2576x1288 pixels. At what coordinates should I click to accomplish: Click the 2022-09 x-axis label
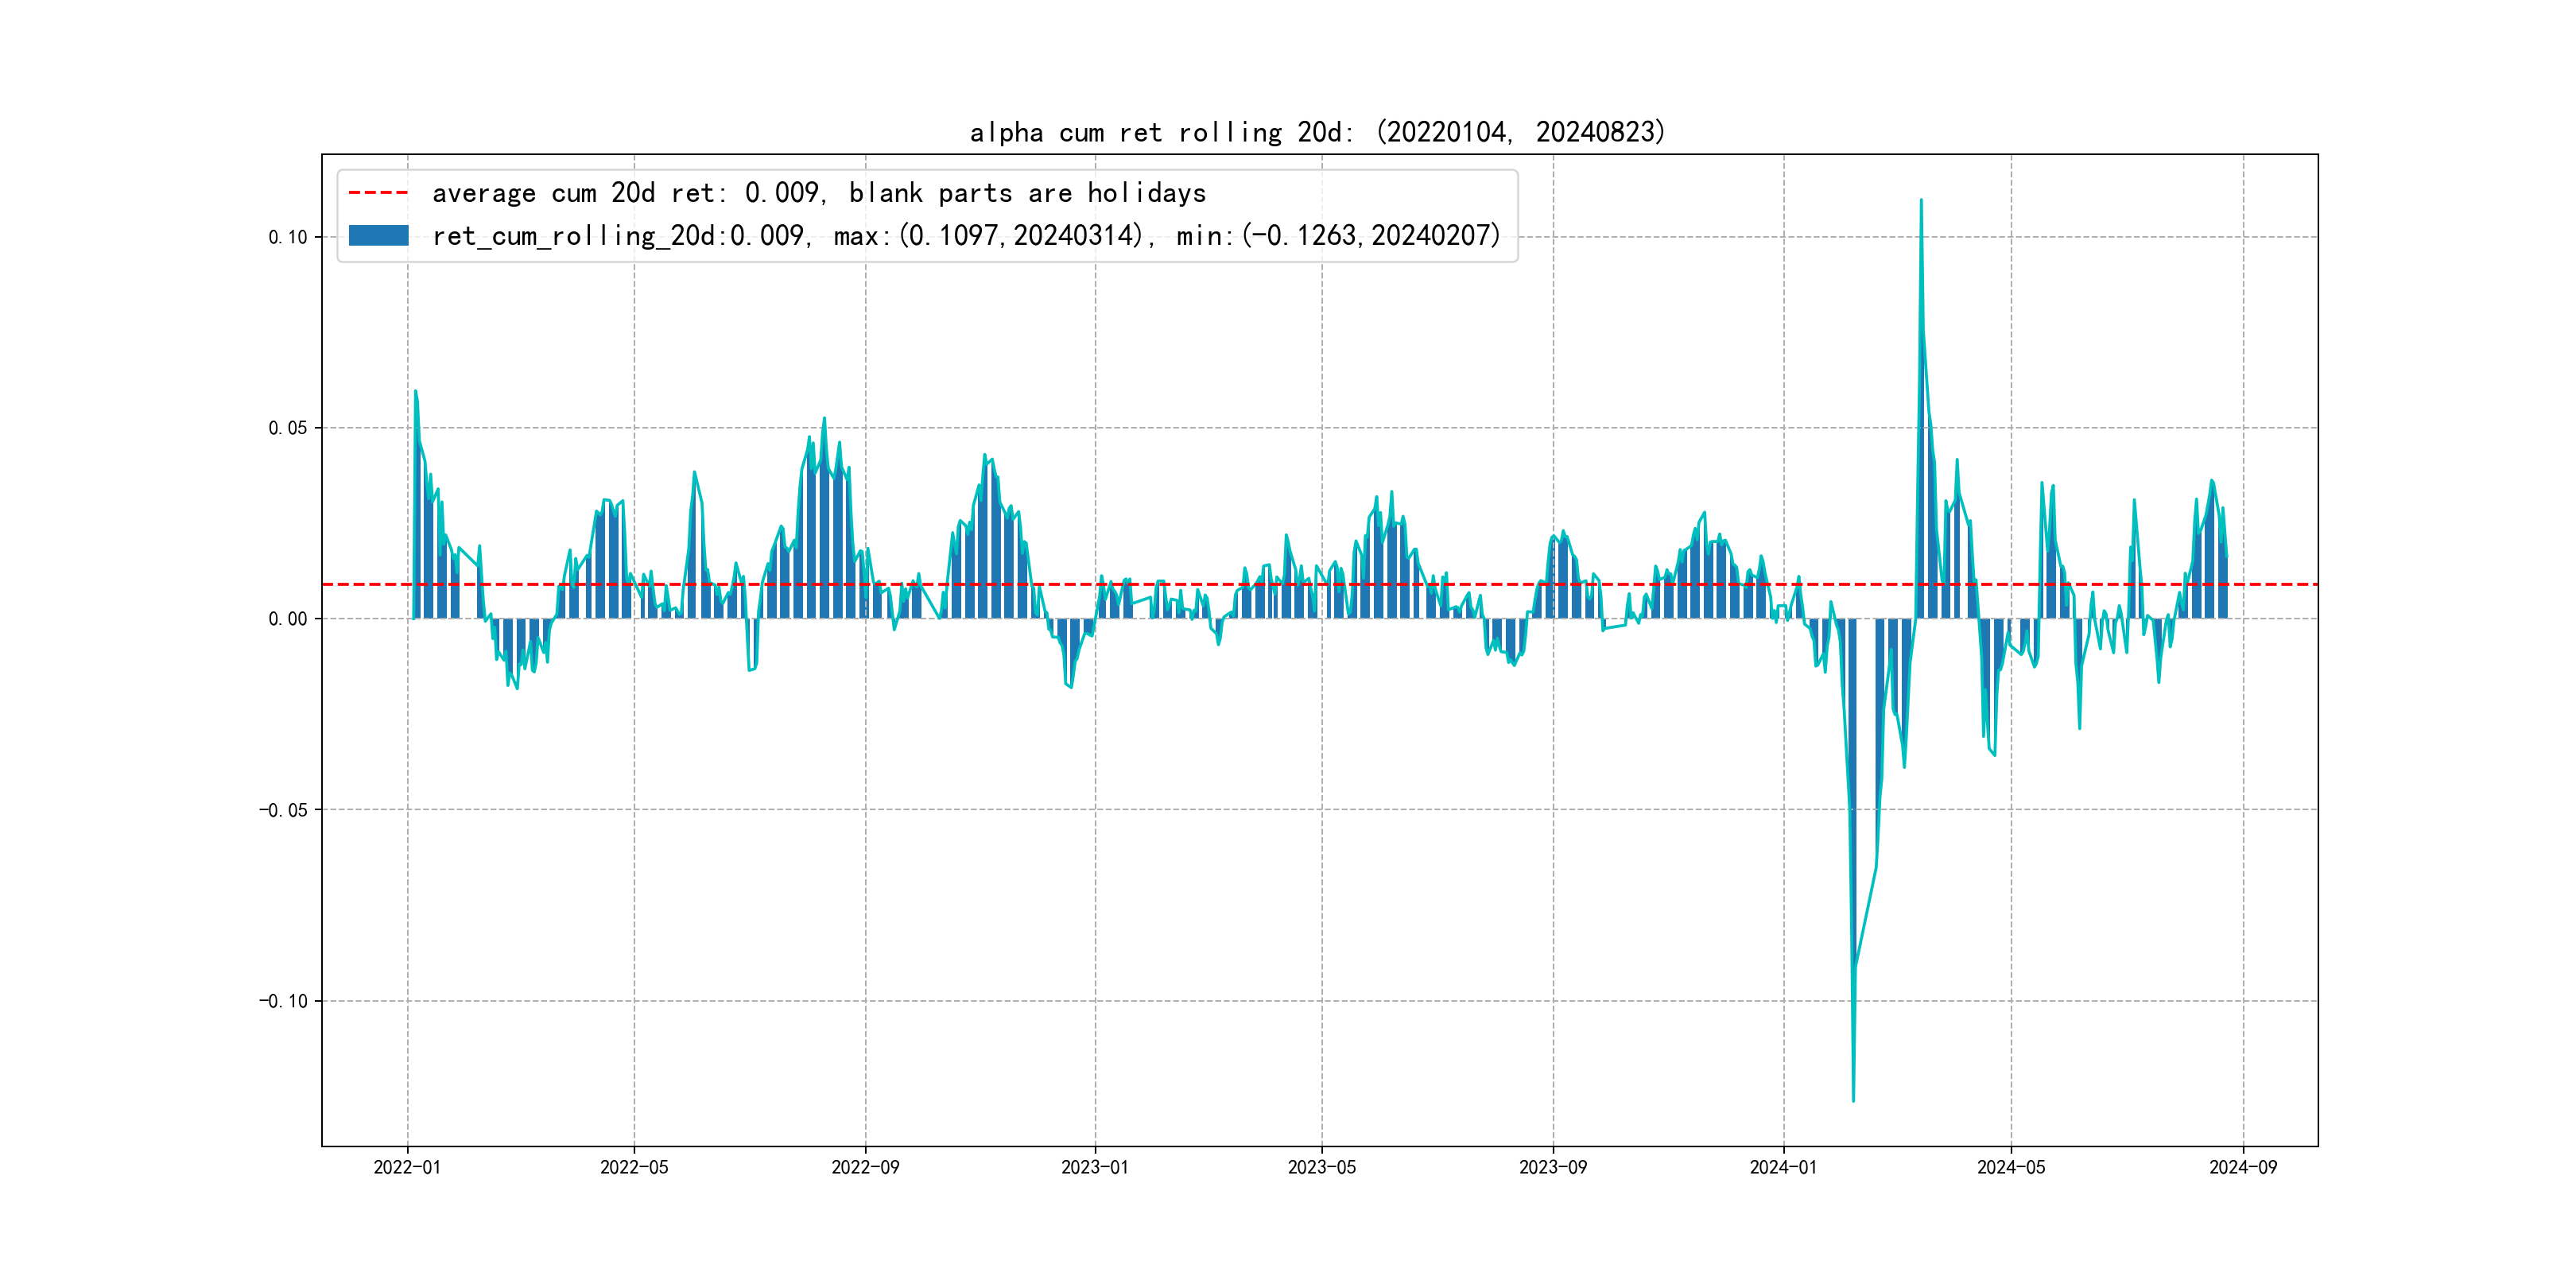coord(865,1167)
